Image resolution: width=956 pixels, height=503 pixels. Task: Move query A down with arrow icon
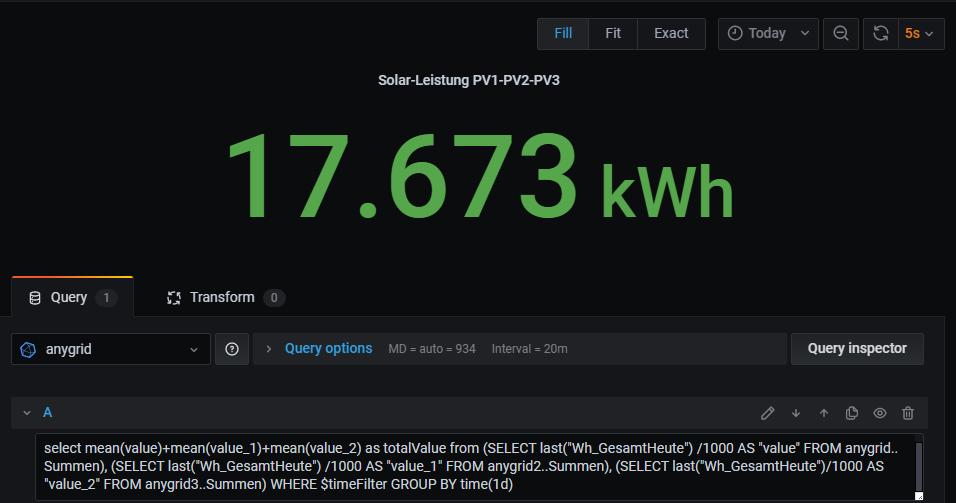796,413
